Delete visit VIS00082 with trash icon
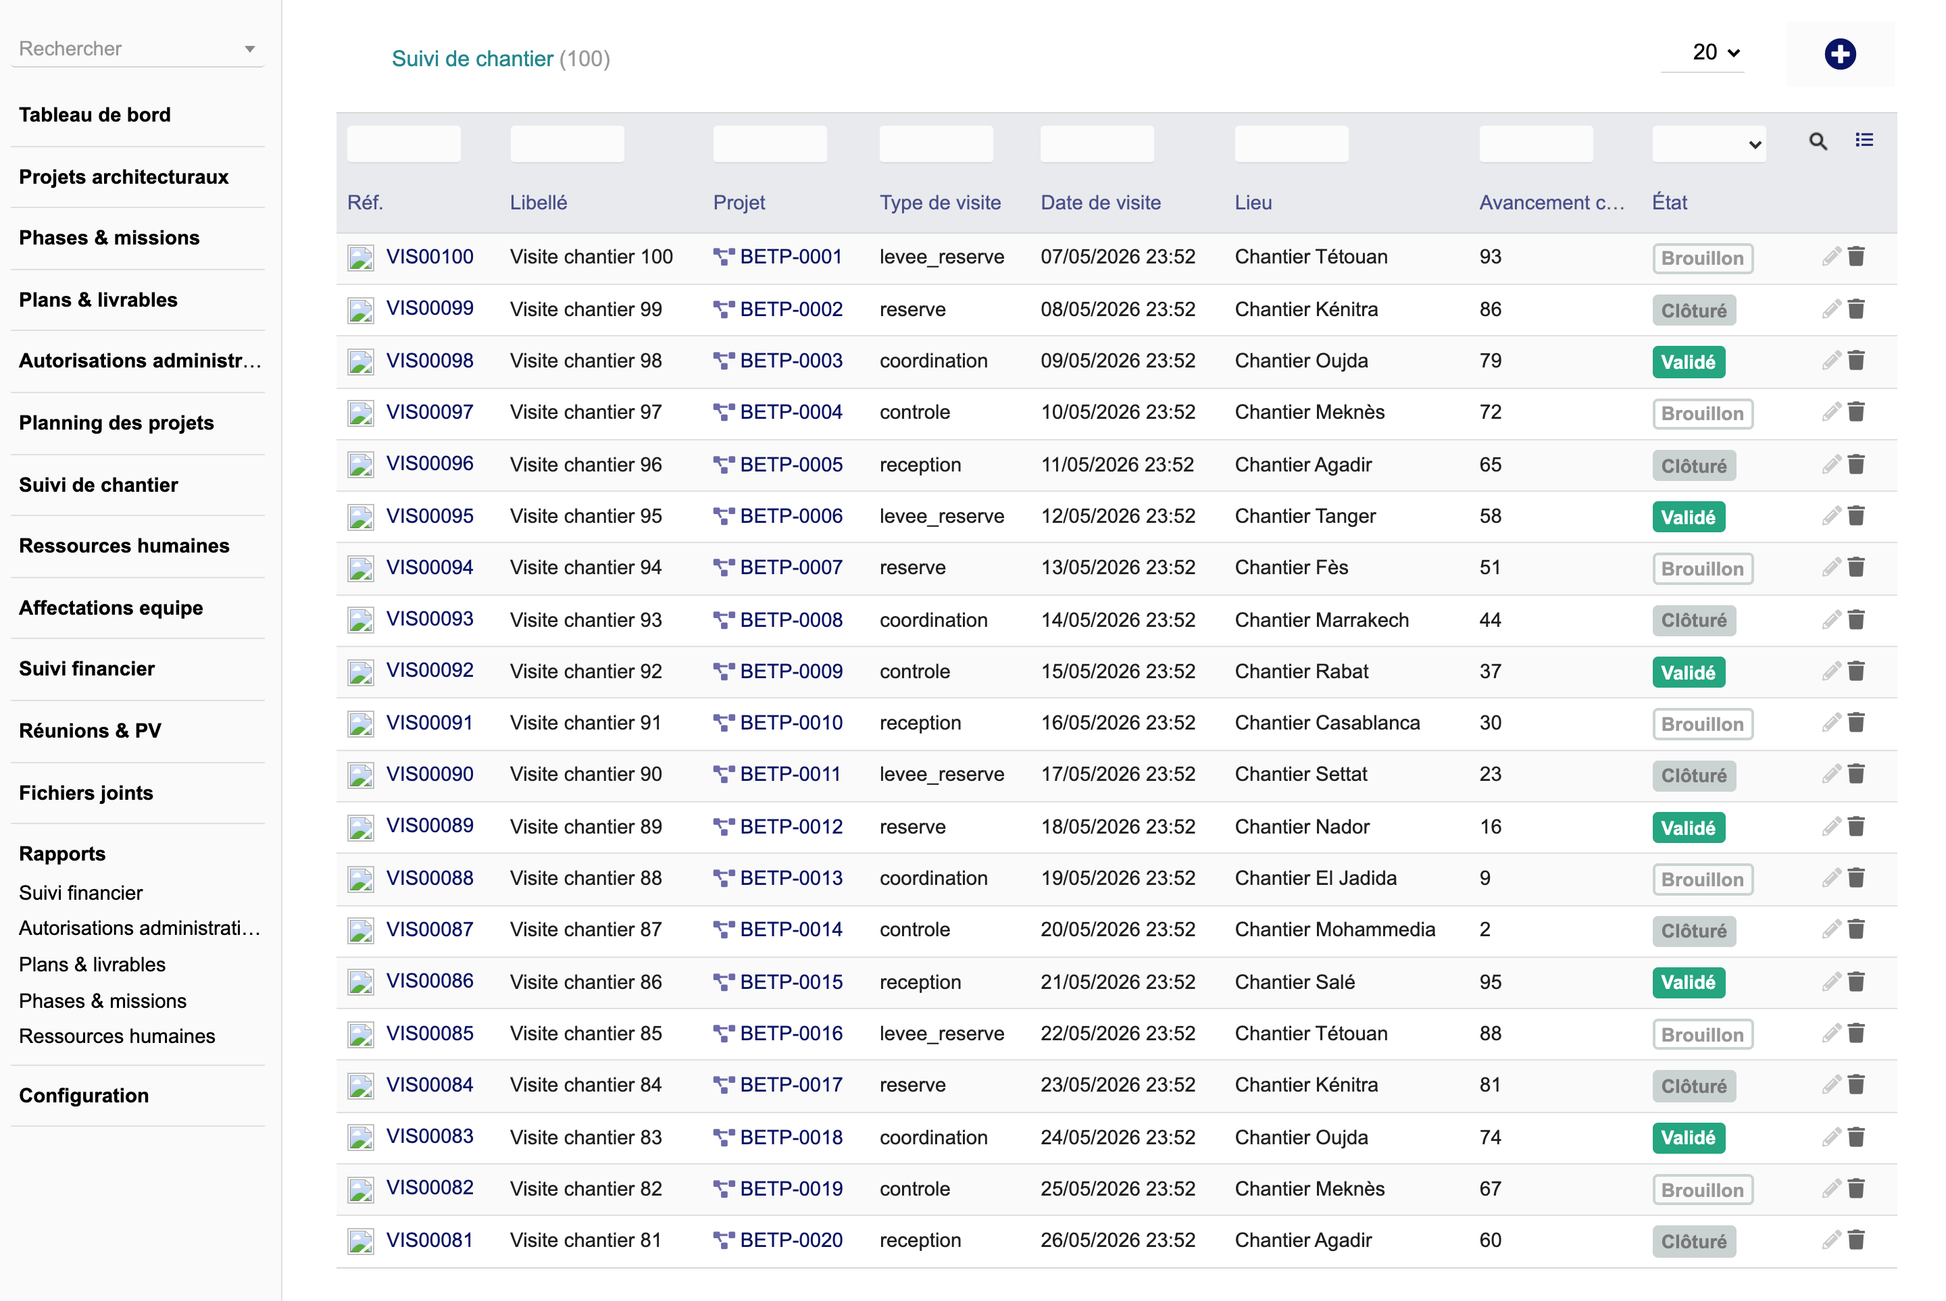 click(1856, 1189)
